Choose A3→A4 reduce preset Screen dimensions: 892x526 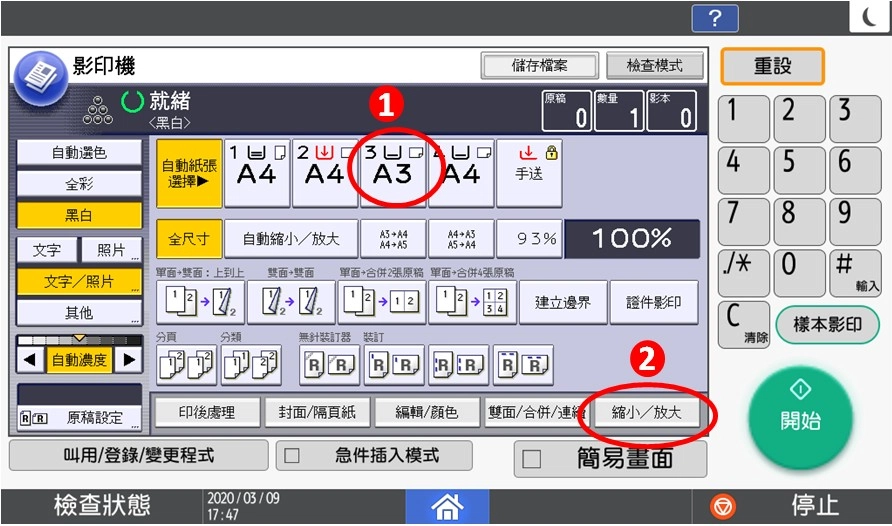(x=393, y=239)
